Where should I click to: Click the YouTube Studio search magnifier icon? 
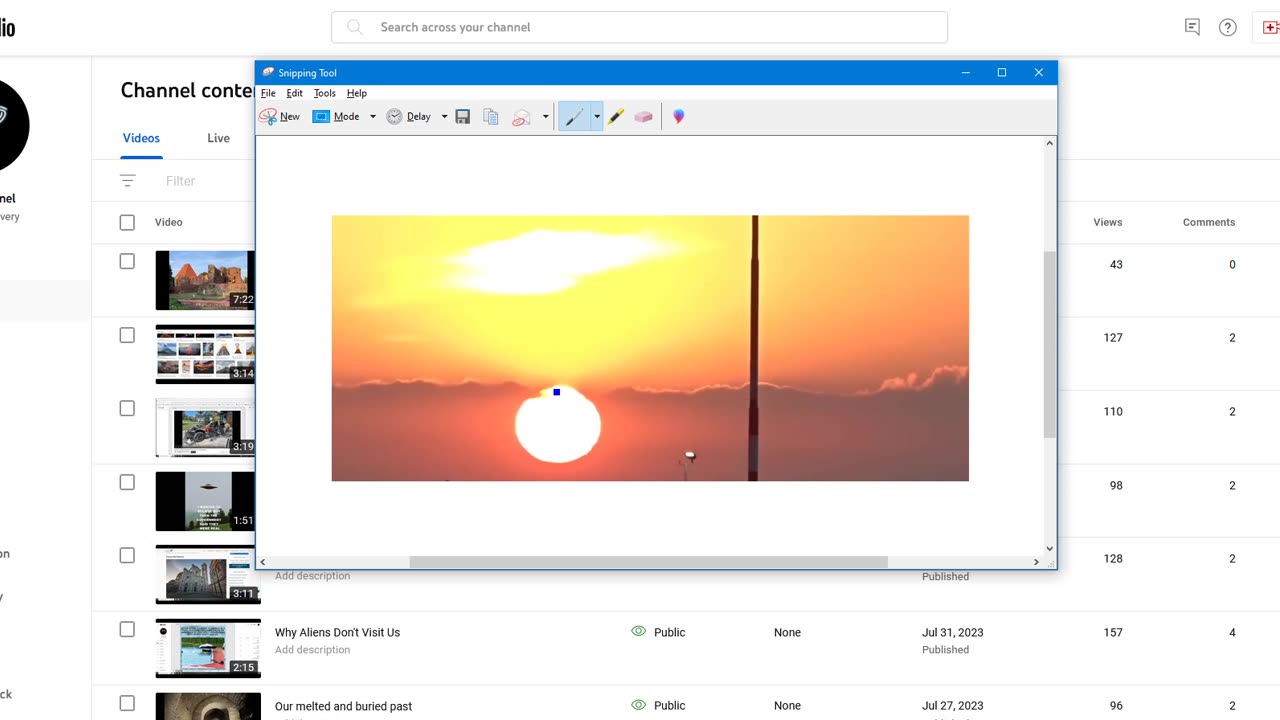point(355,27)
